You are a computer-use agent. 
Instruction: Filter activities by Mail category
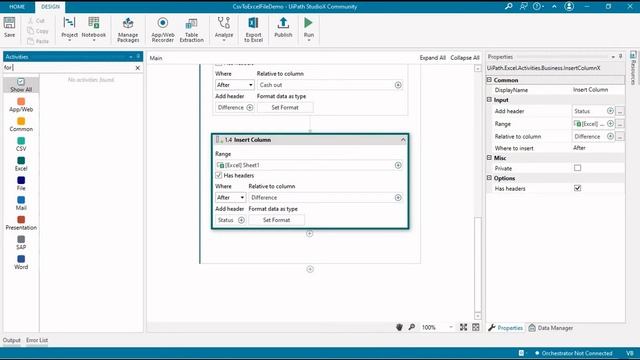21,203
